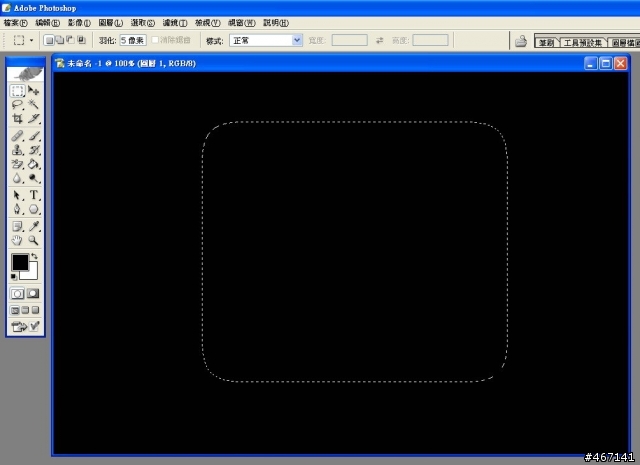Select the Ellipse shape tool
The width and height of the screenshot is (640, 465).
click(33, 209)
